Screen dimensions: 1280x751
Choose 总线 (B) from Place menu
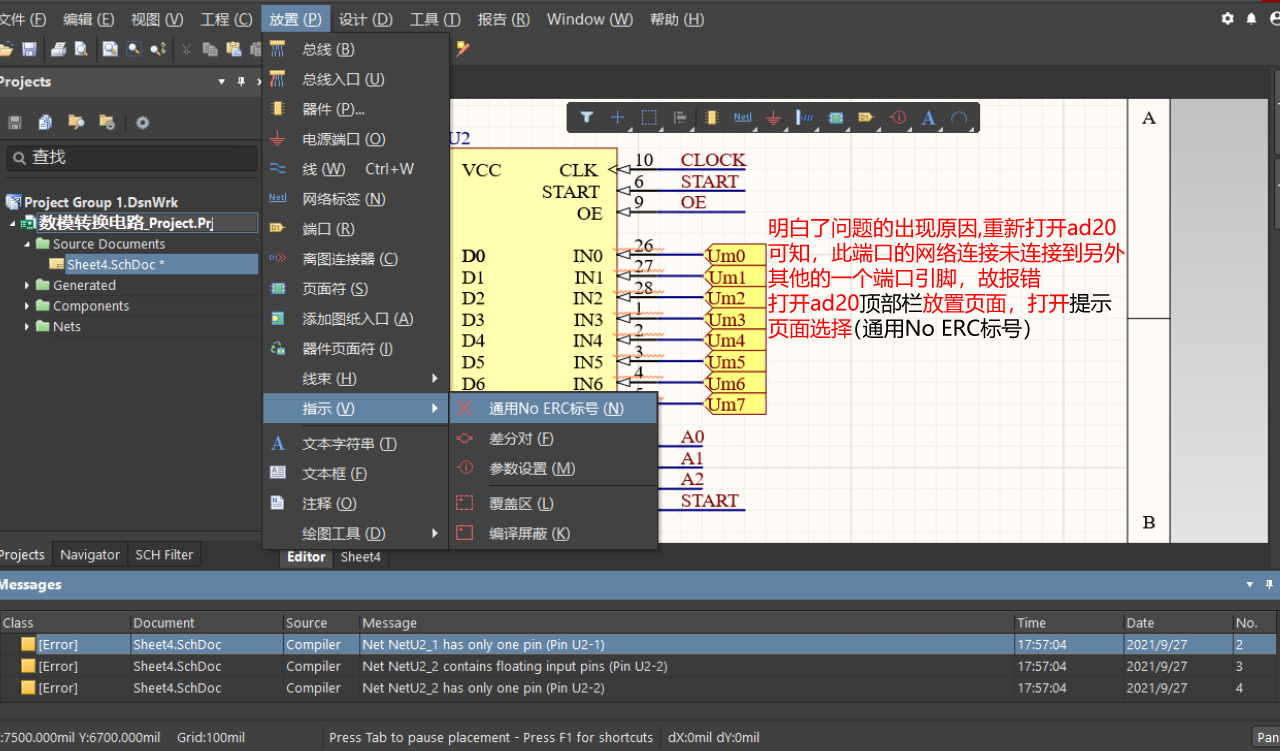coord(355,49)
